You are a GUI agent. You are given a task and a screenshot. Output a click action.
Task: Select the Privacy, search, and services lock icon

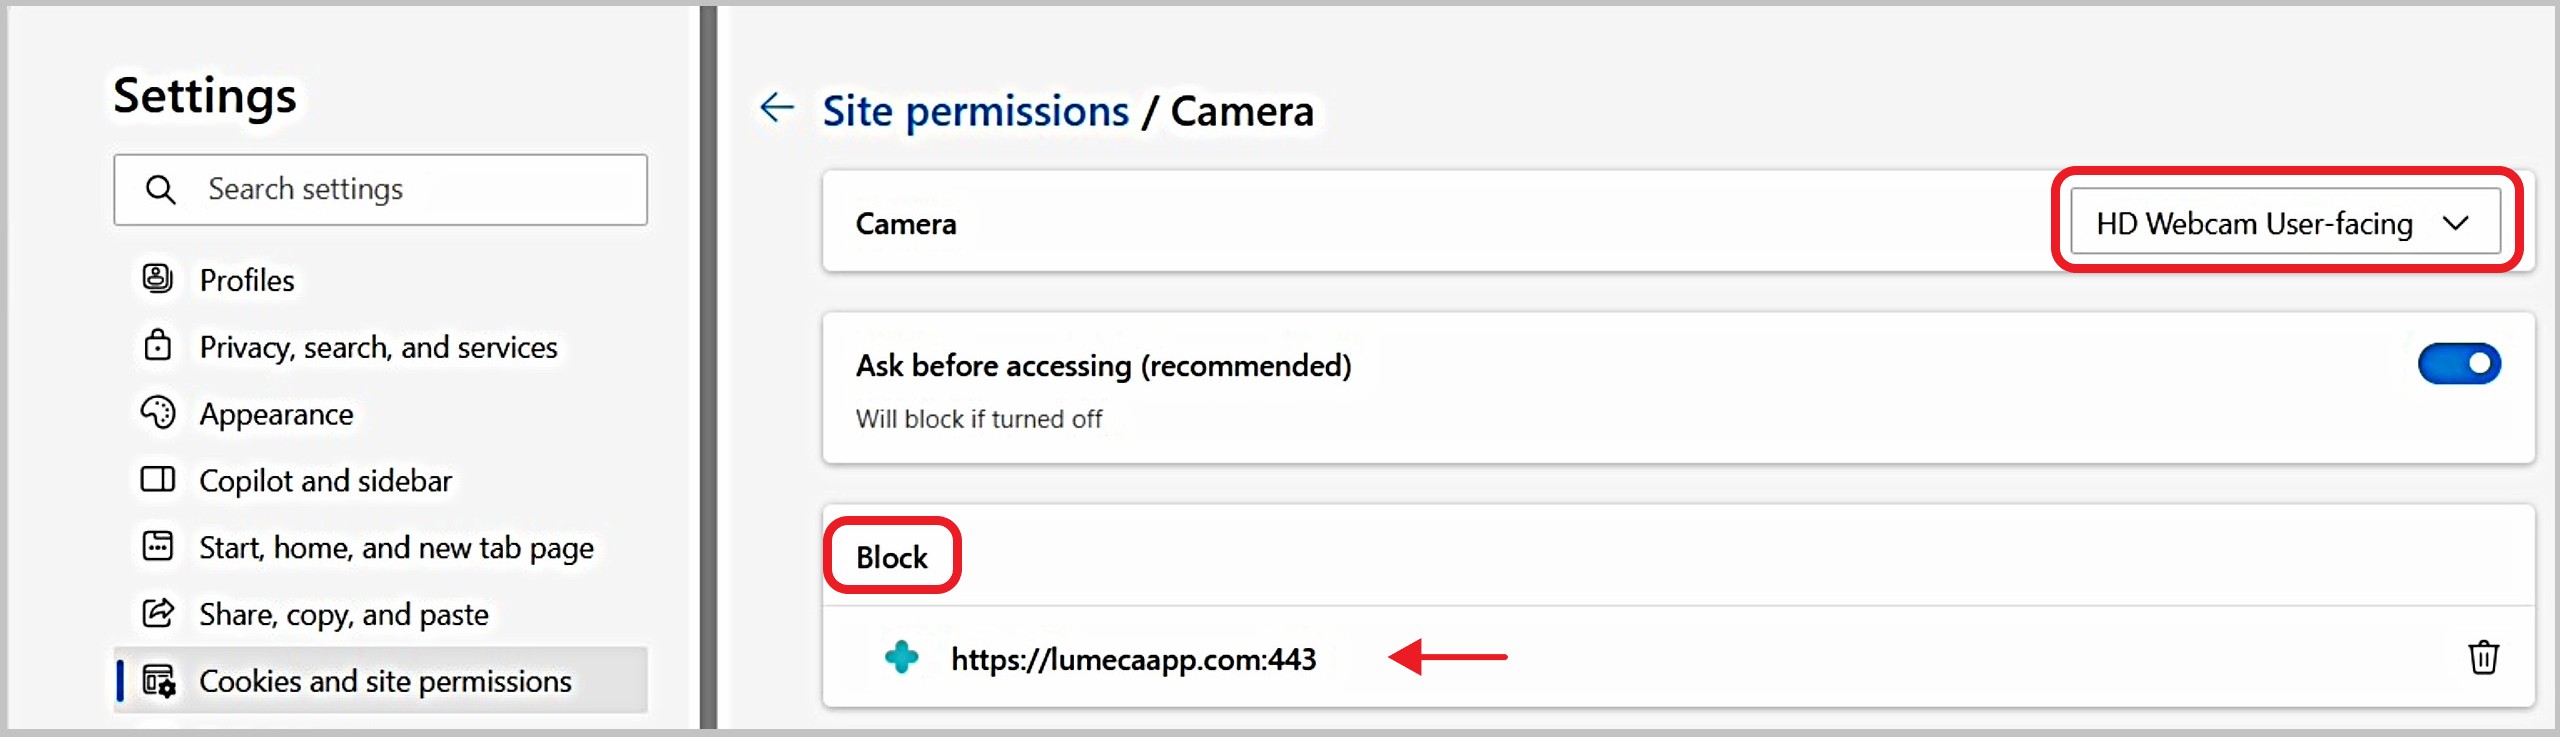(159, 346)
